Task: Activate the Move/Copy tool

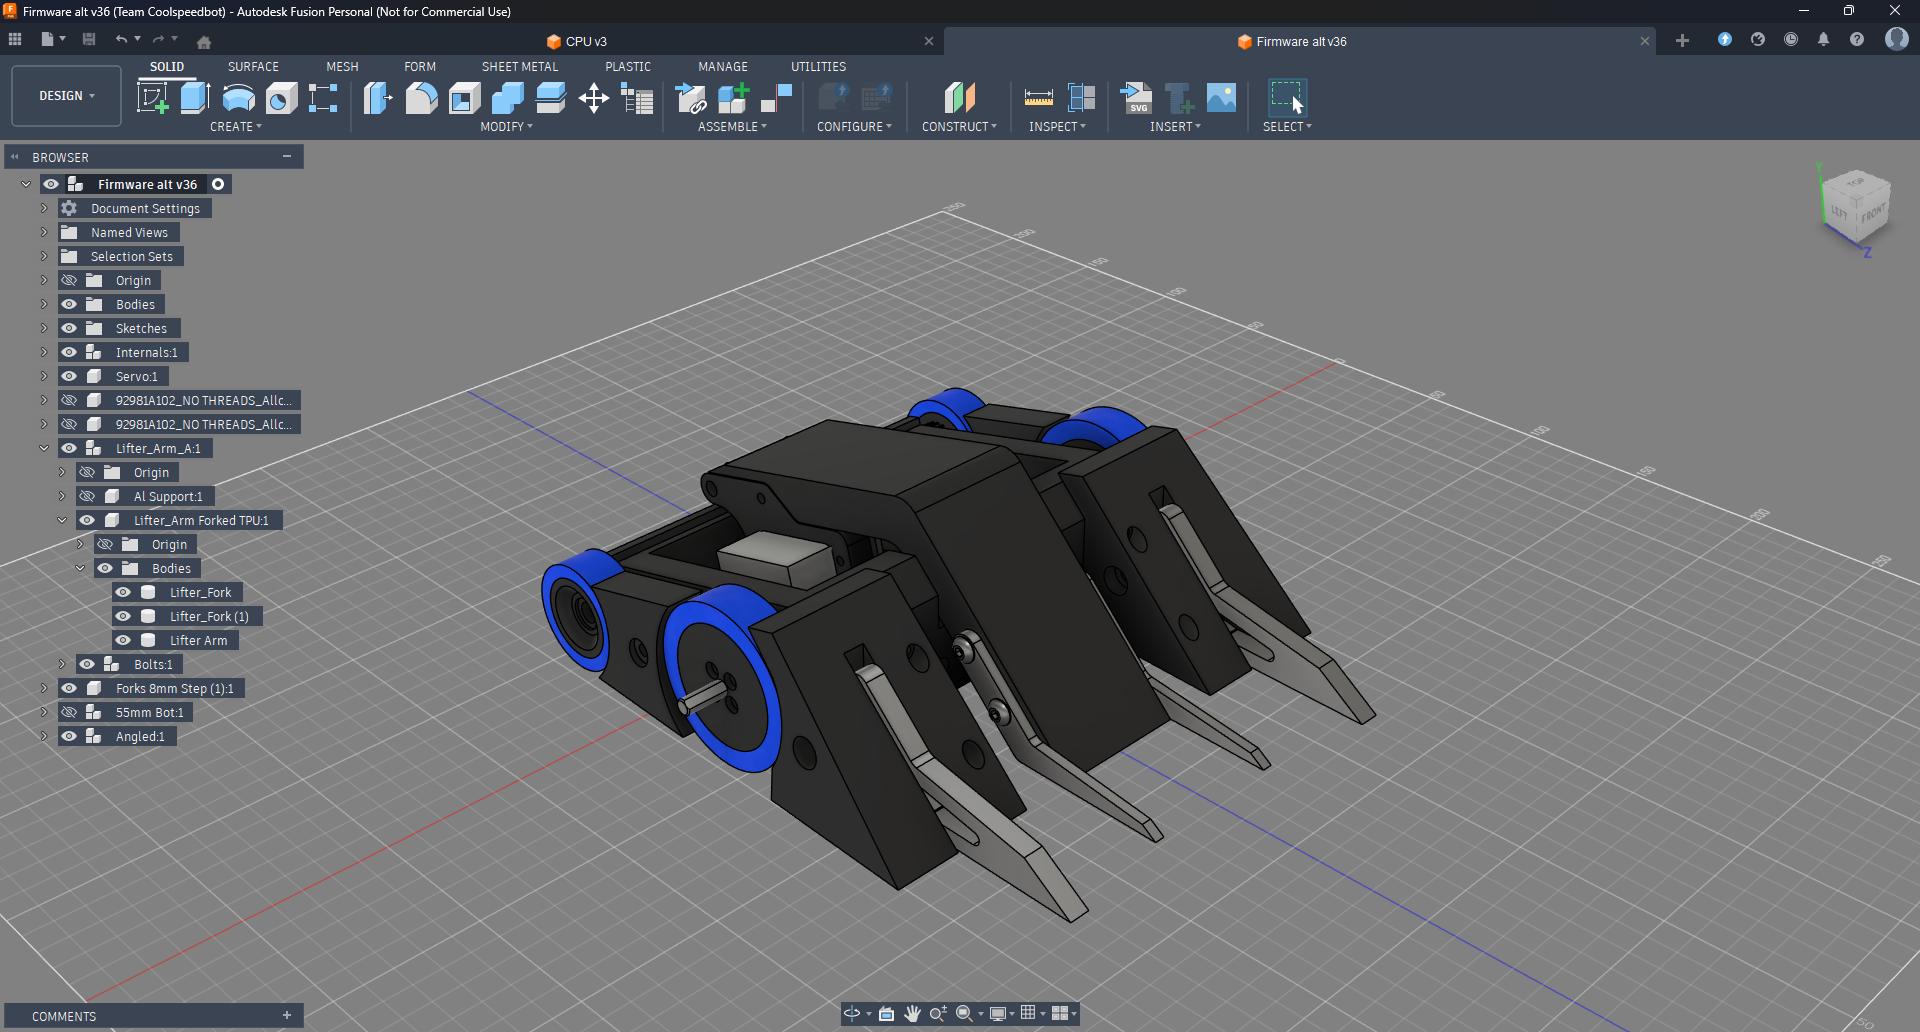Action: 594,98
